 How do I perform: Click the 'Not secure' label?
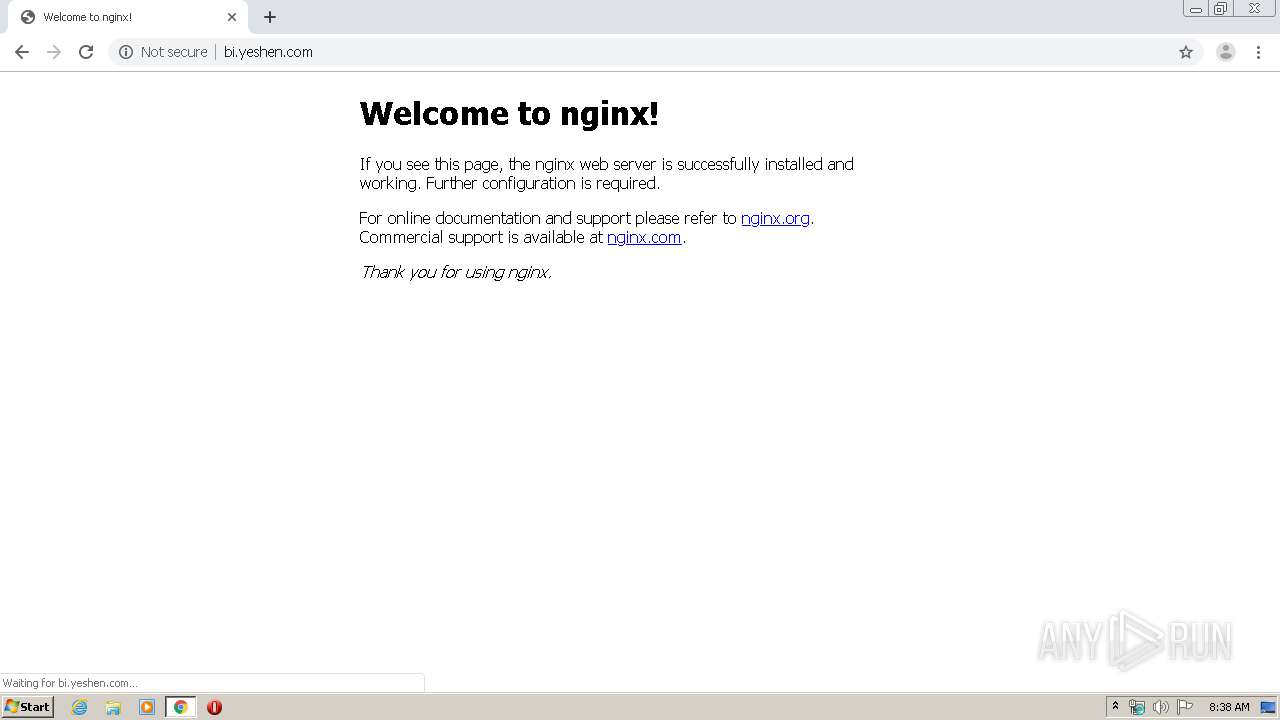point(174,52)
